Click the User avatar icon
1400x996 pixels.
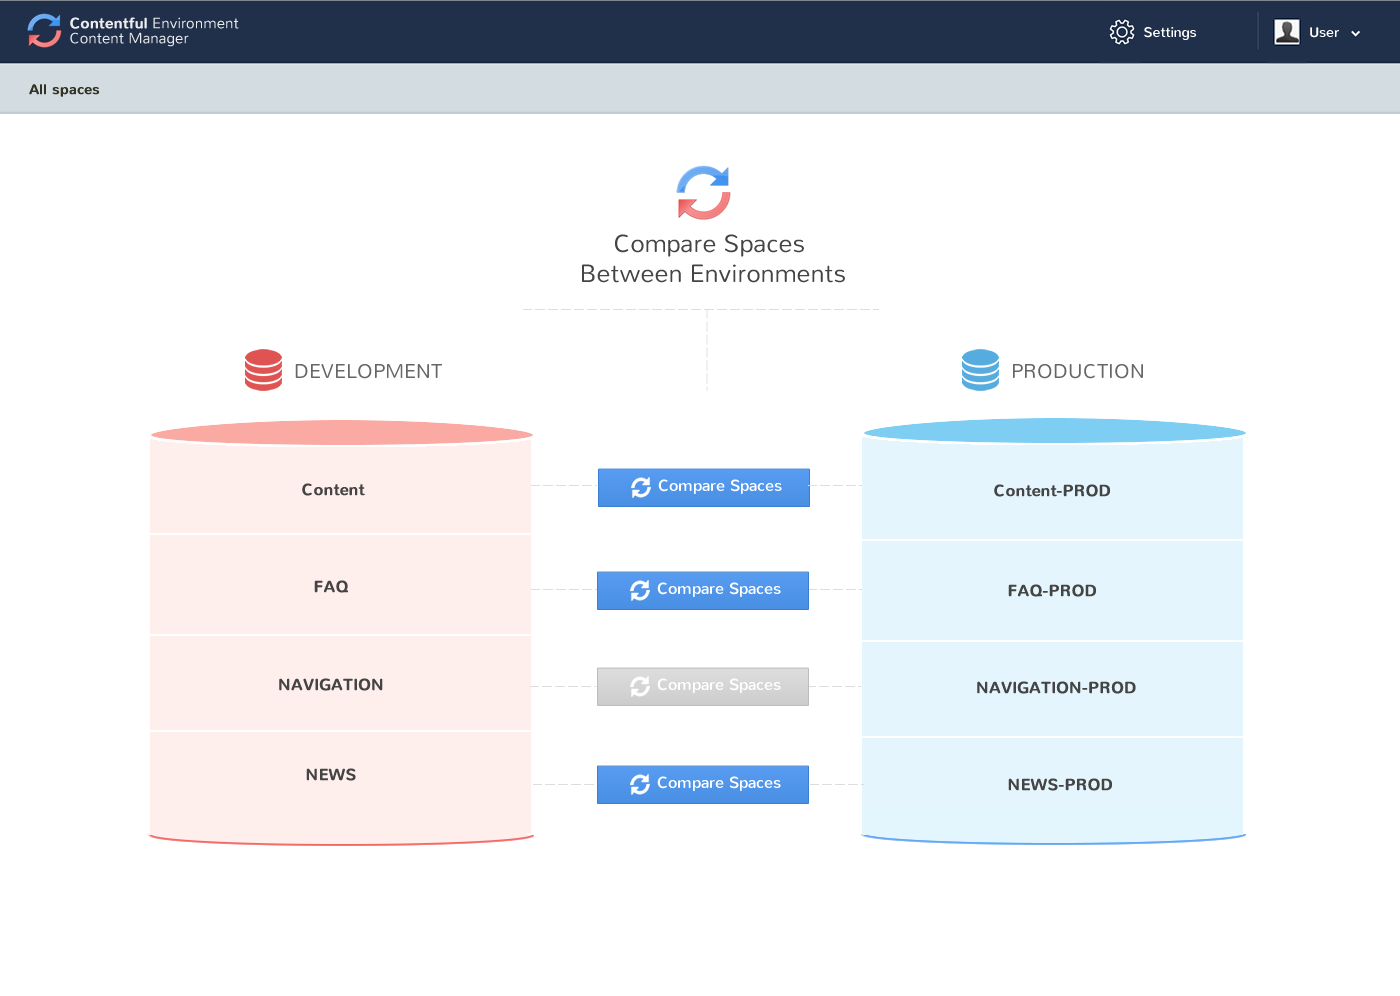(1286, 32)
